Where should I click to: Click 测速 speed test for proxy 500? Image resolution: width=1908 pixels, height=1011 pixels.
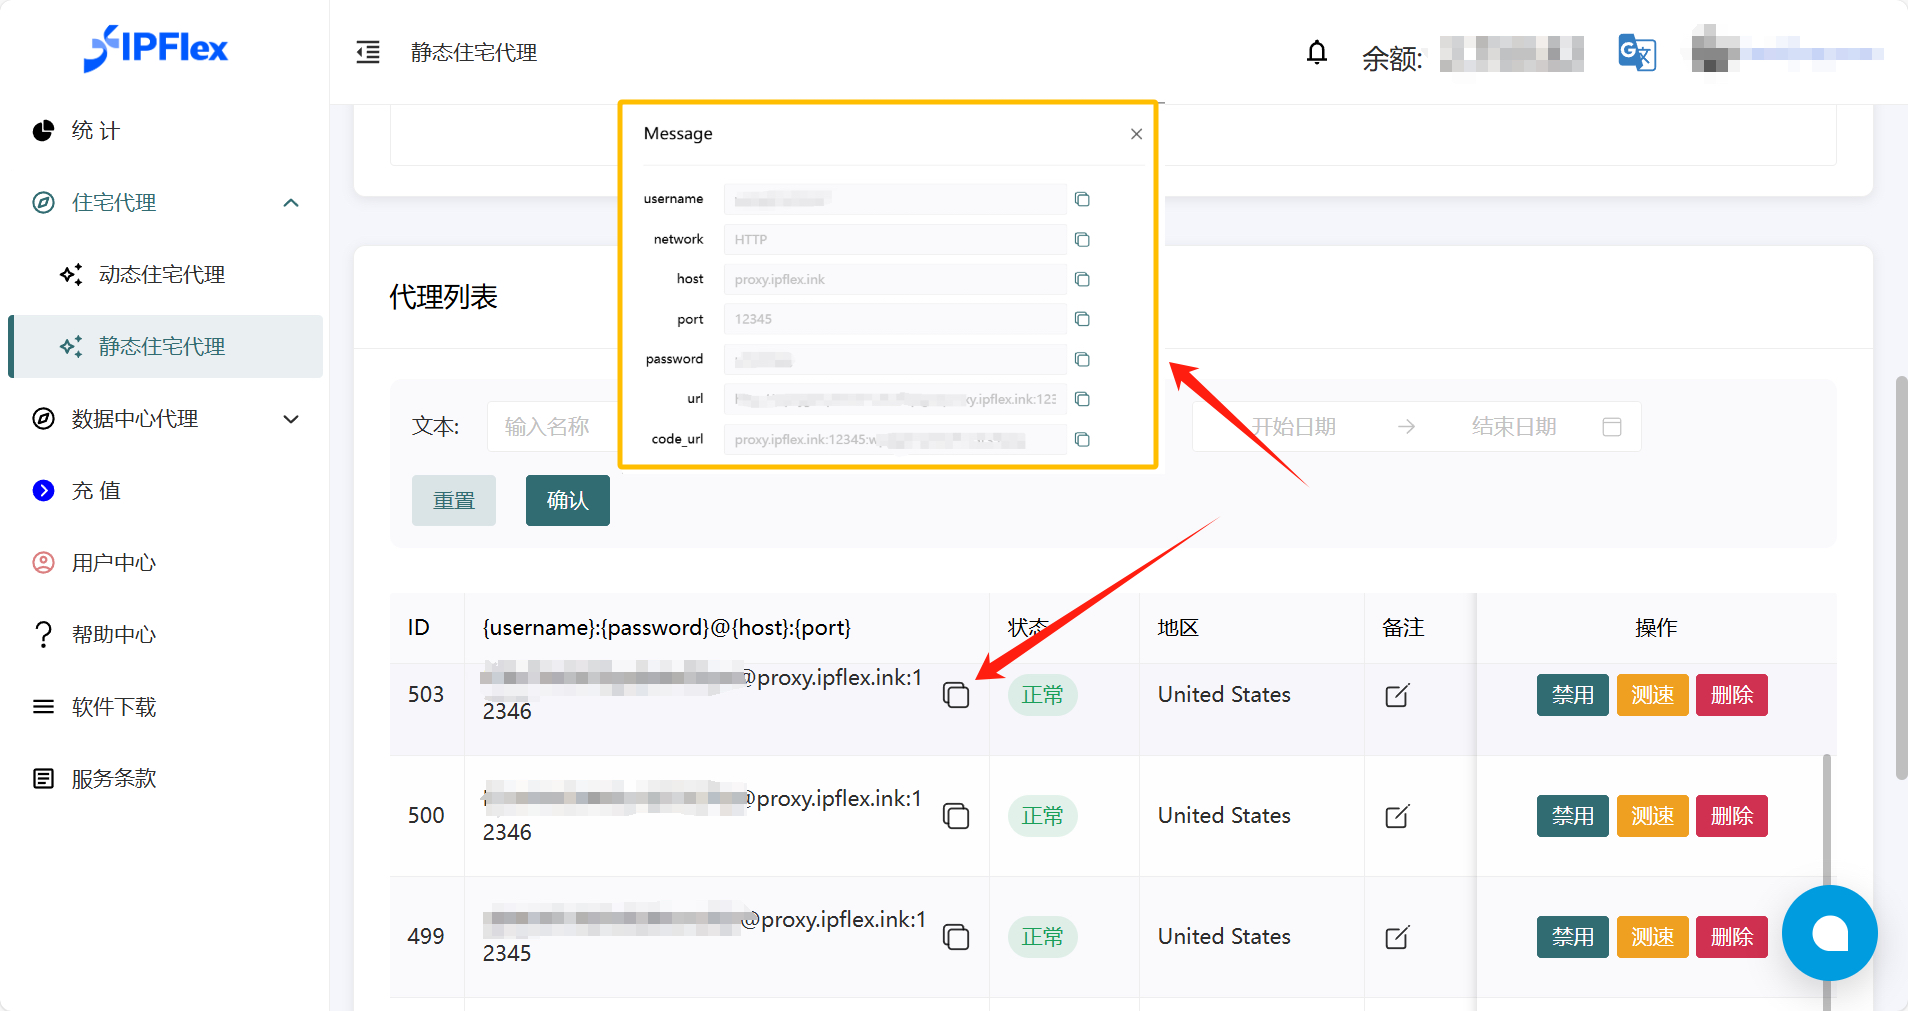pyautogui.click(x=1652, y=816)
